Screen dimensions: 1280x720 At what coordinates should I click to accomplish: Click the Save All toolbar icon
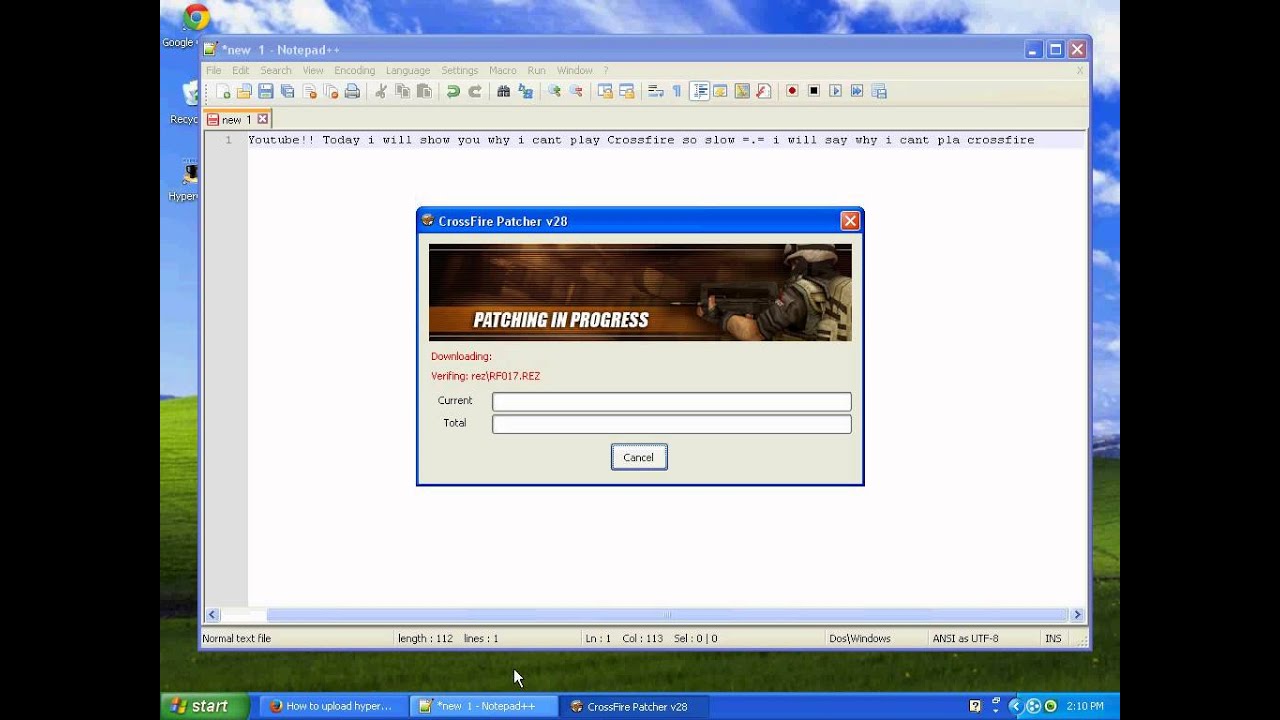pos(288,91)
